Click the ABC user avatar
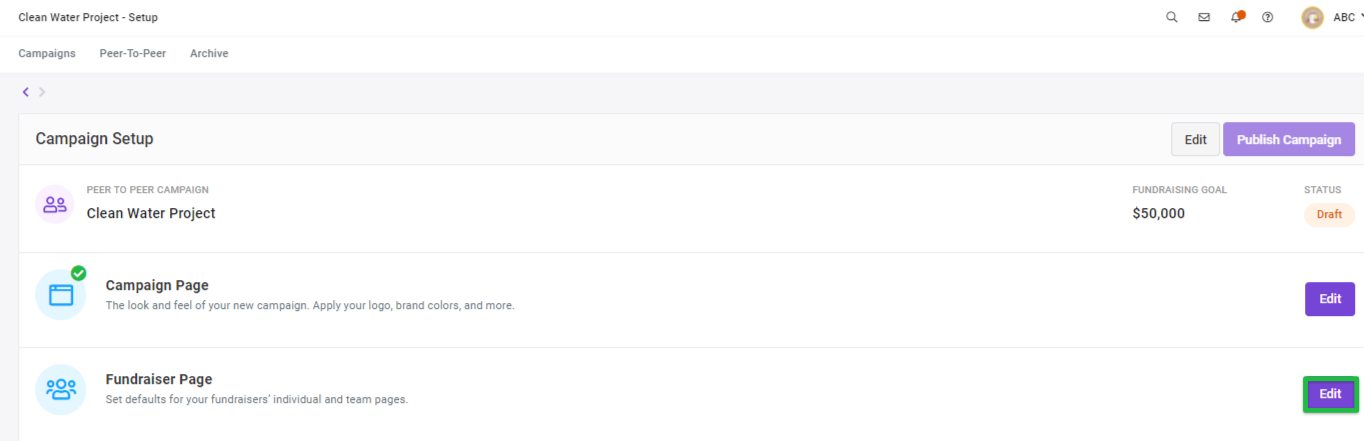This screenshot has height=441, width=1364. click(x=1312, y=17)
